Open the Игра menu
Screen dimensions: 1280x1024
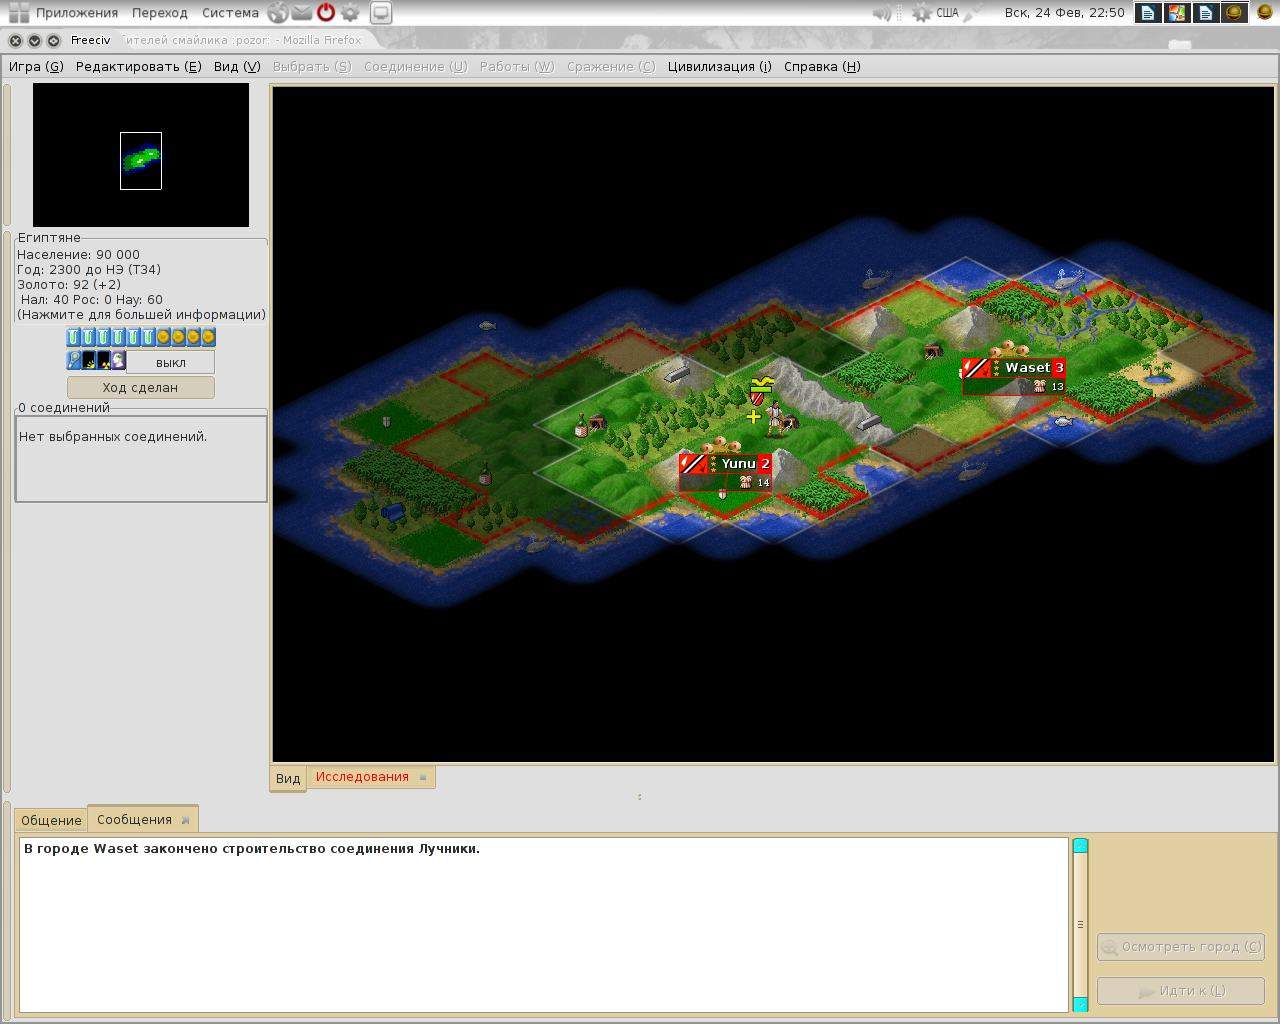(x=36, y=67)
